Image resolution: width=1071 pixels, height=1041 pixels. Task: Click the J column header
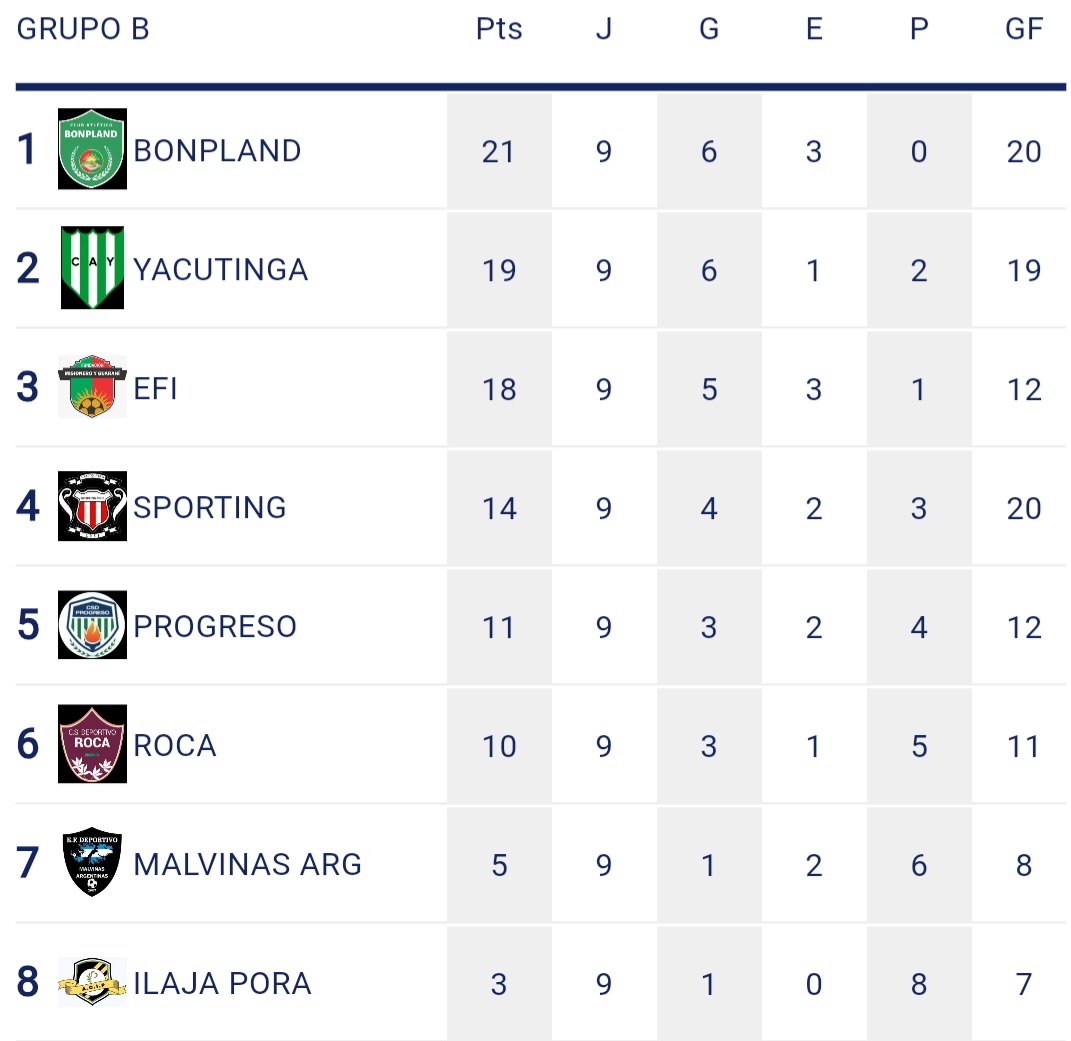pos(604,29)
